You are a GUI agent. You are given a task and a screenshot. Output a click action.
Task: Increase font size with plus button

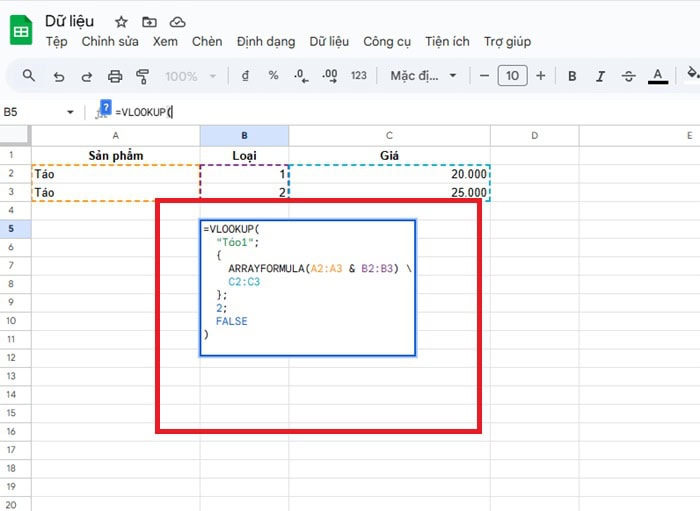point(541,76)
